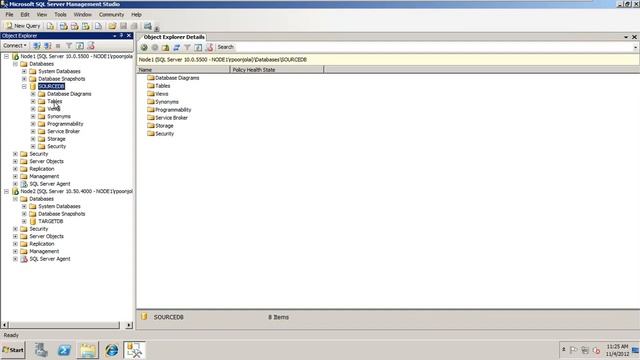
Task: Select SOURCEDB in the Object Explorer tree
Action: point(51,86)
